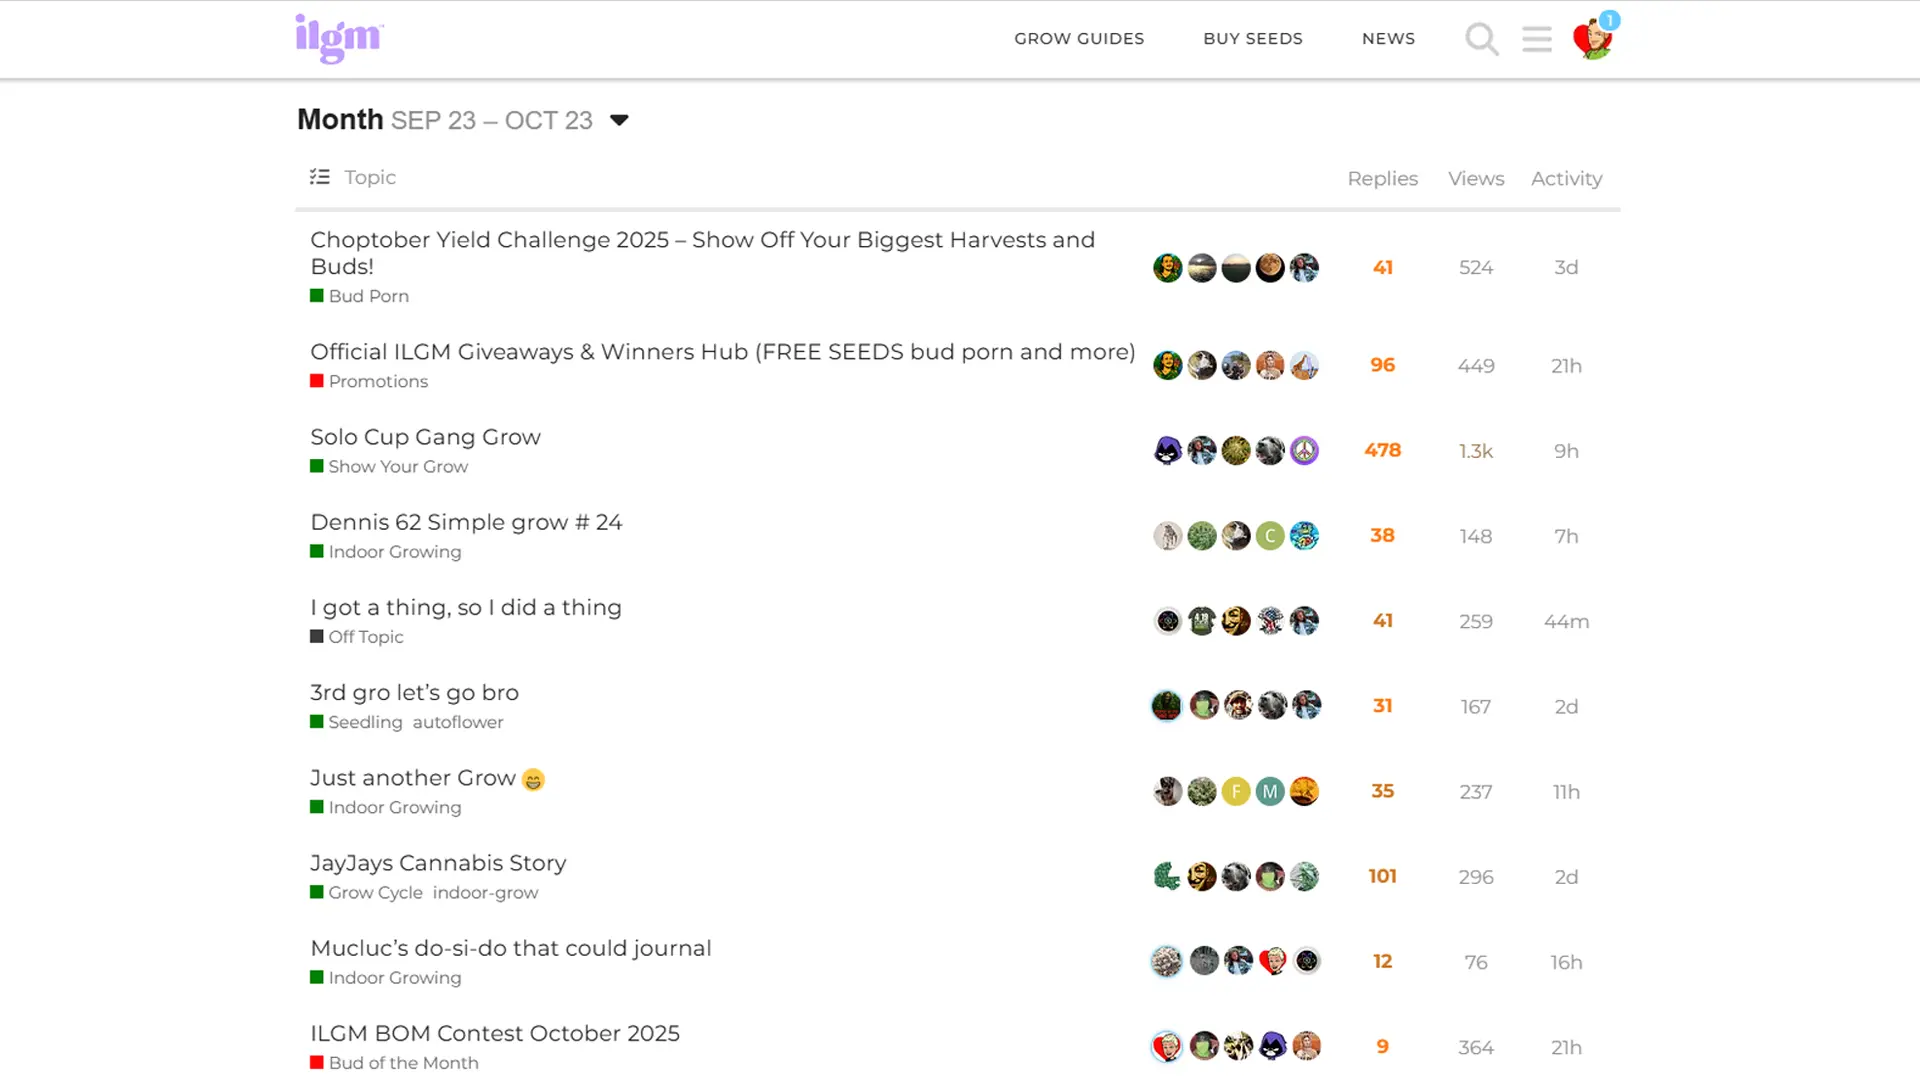Click the ilgm logo
1920x1080 pixels.
pos(338,38)
